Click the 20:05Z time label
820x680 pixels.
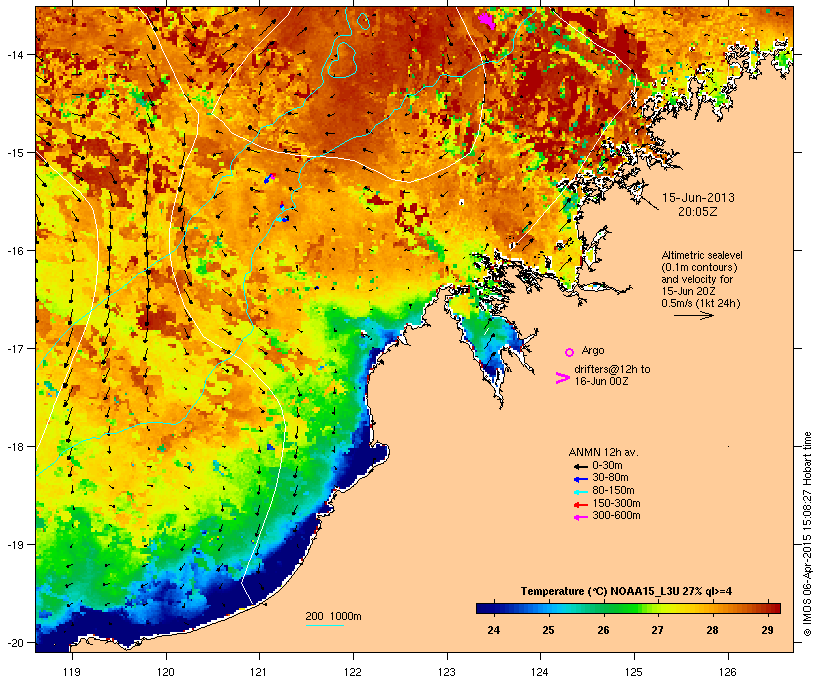[x=698, y=212]
